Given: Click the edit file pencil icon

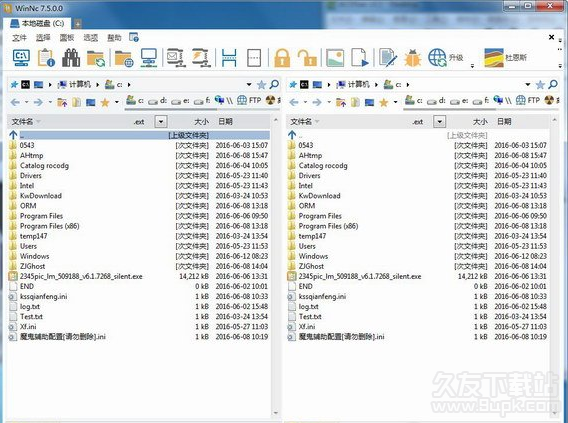Looking at the screenshot, I should pos(388,58).
